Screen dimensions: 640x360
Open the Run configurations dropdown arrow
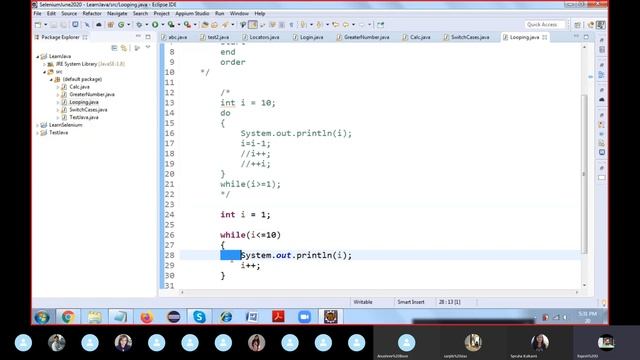coord(162,25)
